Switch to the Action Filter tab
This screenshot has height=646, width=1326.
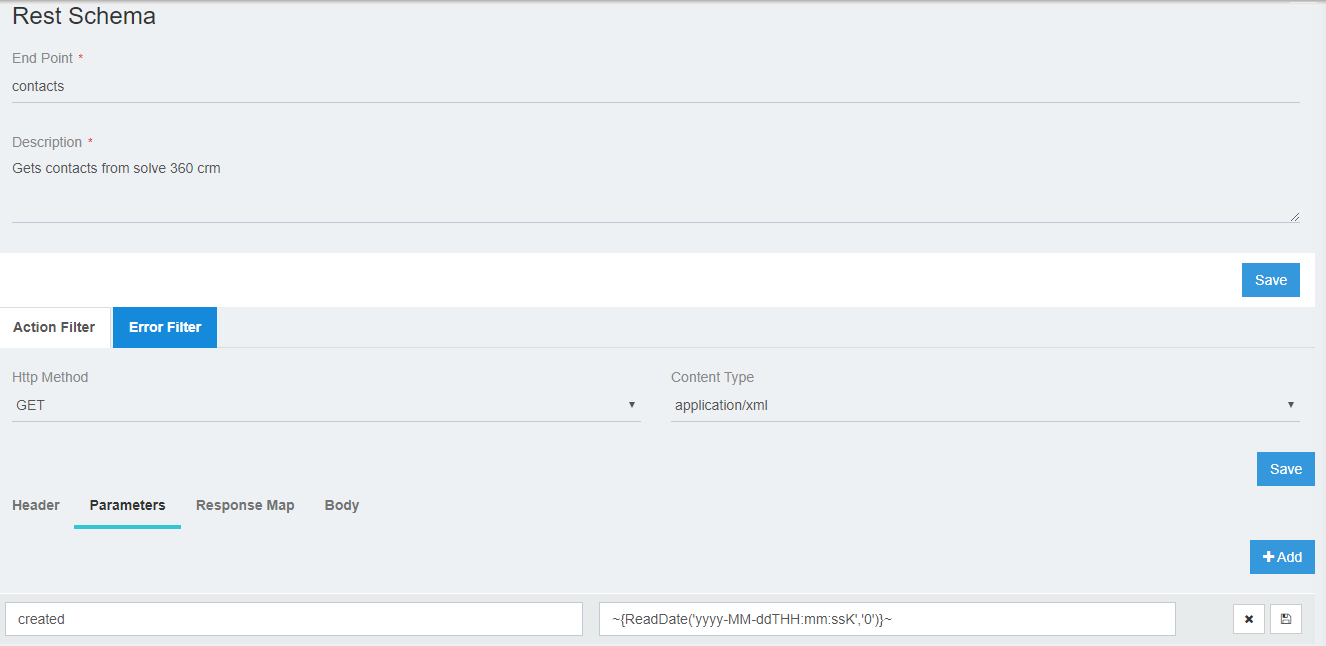click(54, 327)
